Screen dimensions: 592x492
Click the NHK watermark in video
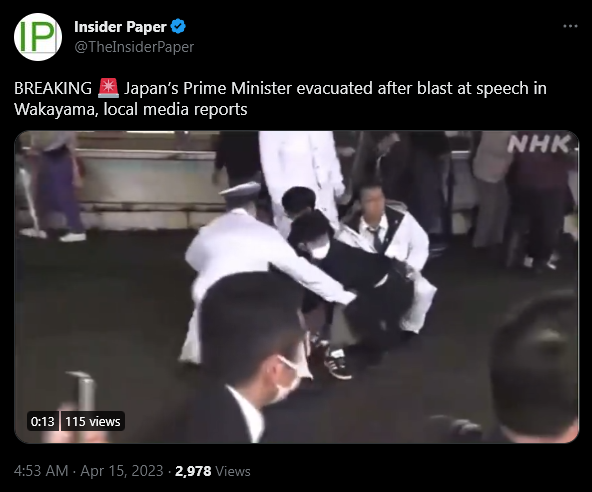coord(540,144)
